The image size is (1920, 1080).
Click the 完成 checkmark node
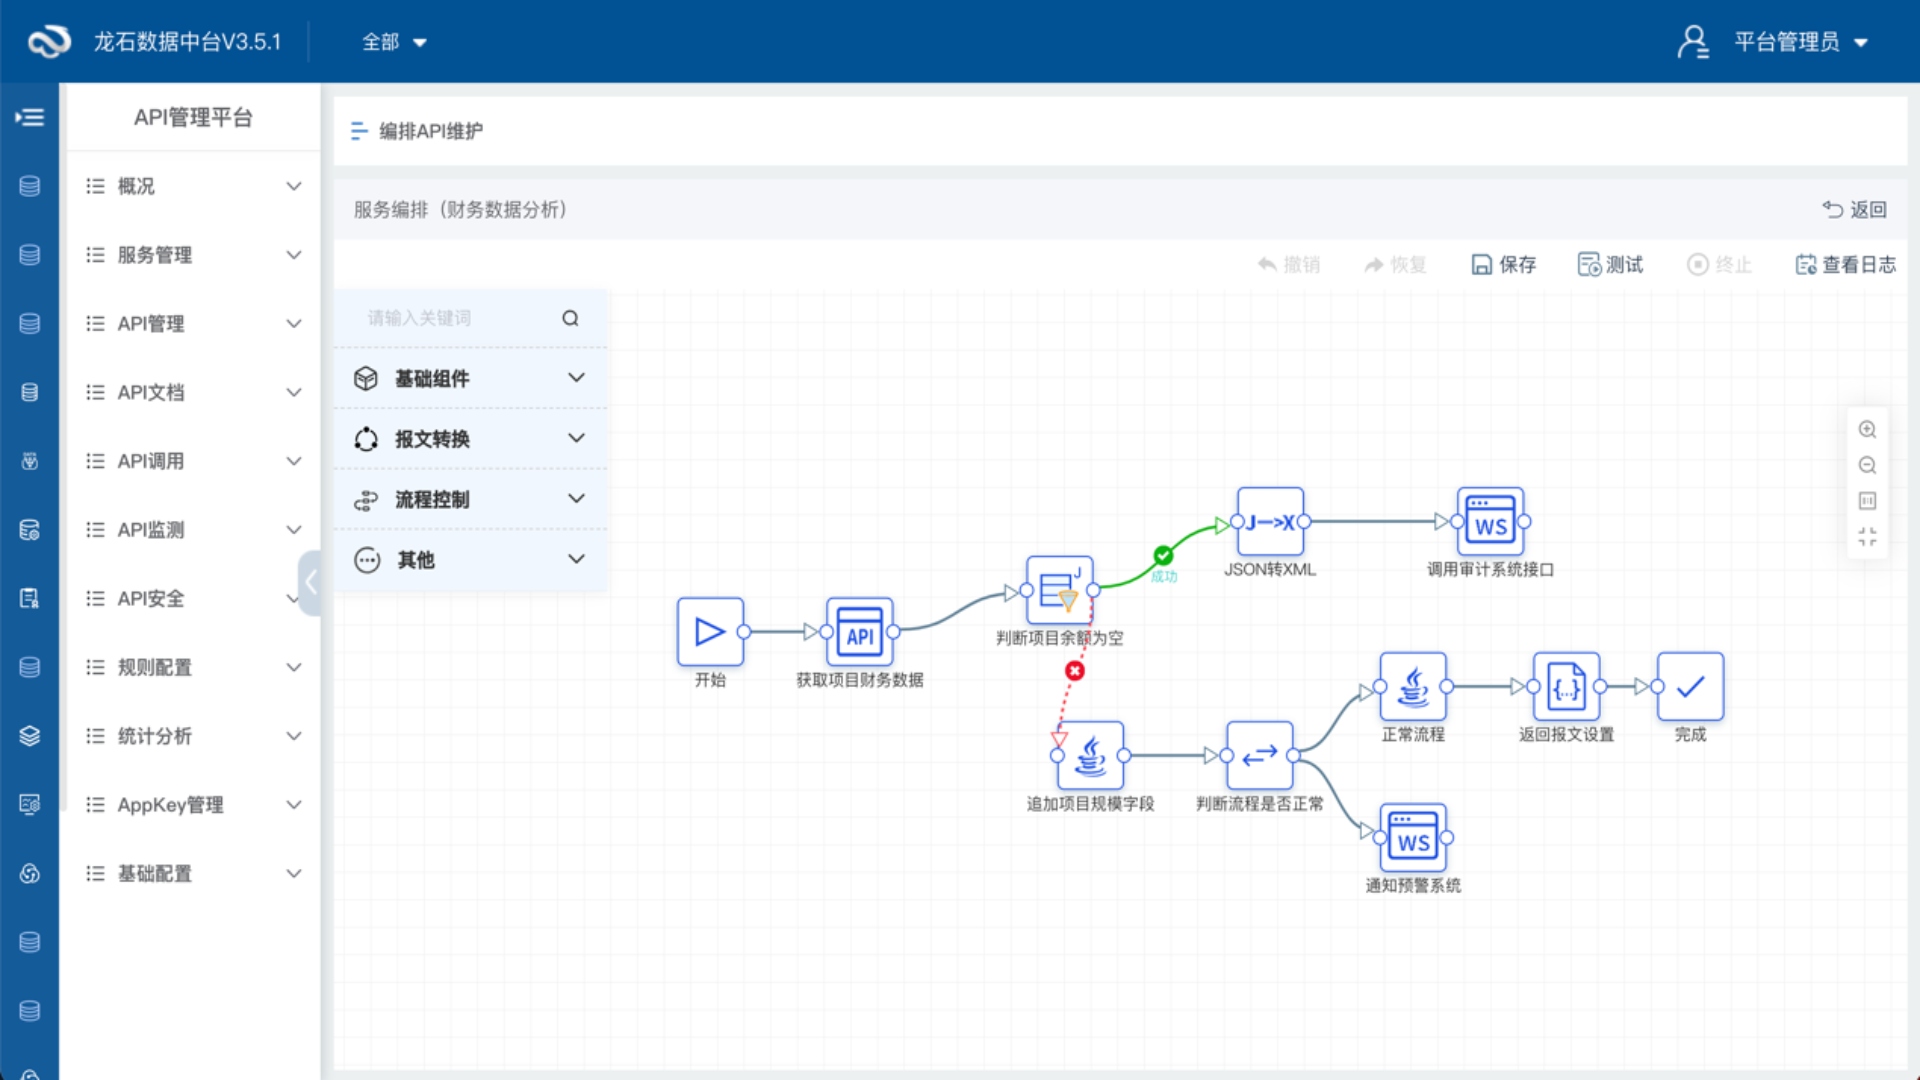1690,687
